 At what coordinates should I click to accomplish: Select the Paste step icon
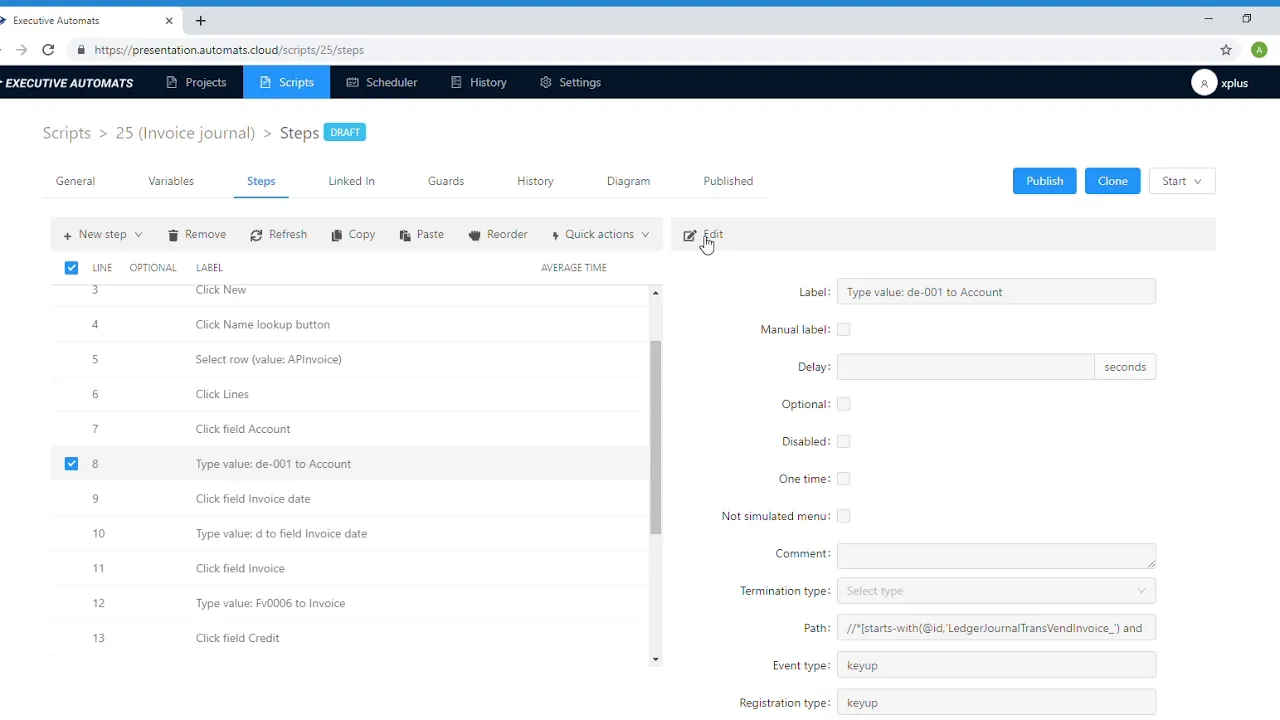405,234
